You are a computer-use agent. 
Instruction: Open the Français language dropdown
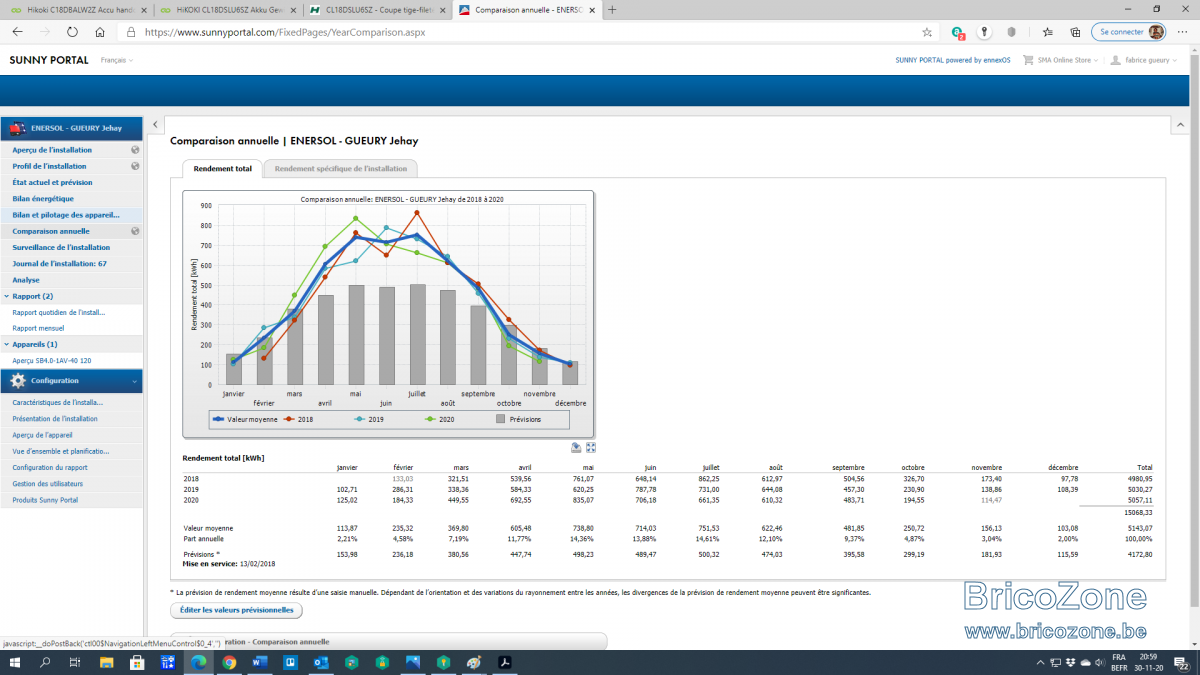coord(117,60)
